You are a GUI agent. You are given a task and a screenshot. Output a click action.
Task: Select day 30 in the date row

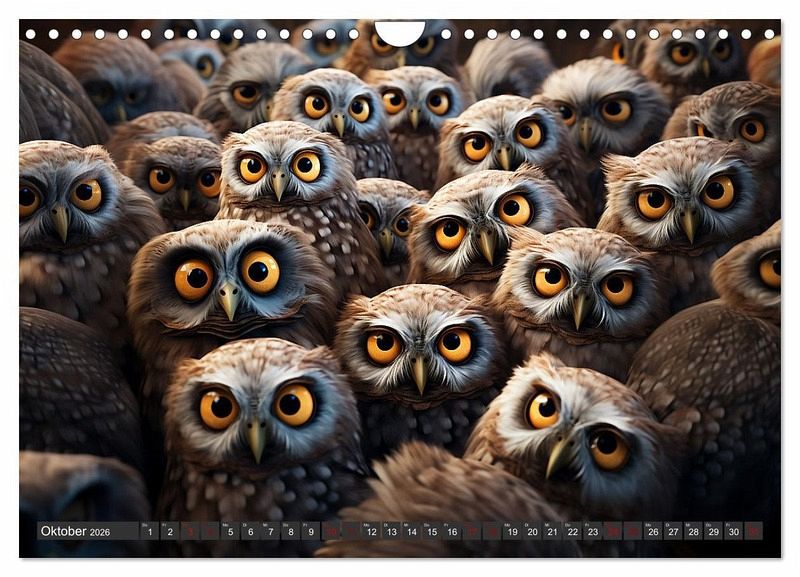(x=733, y=531)
